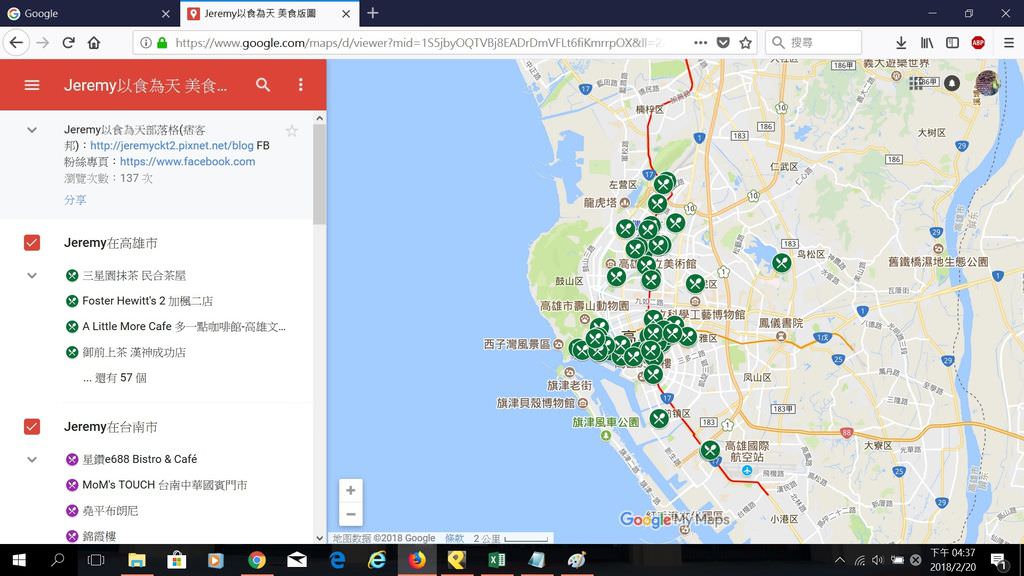Zoom out on the map
Screen dimensions: 1024x576
351,514
